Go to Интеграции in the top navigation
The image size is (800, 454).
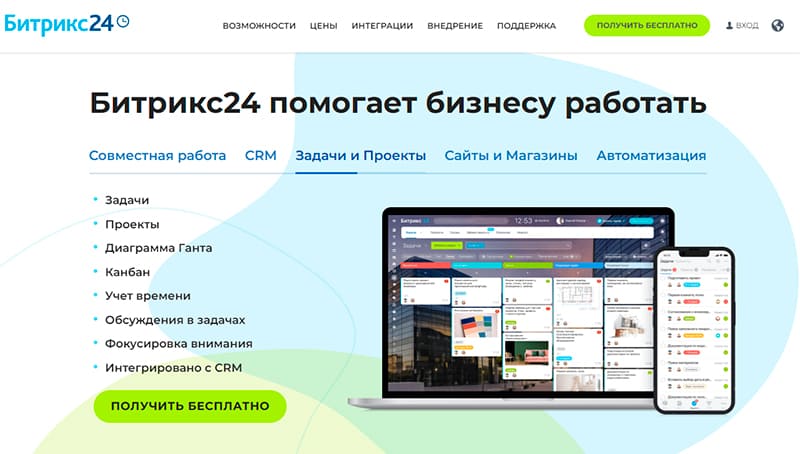[x=383, y=26]
